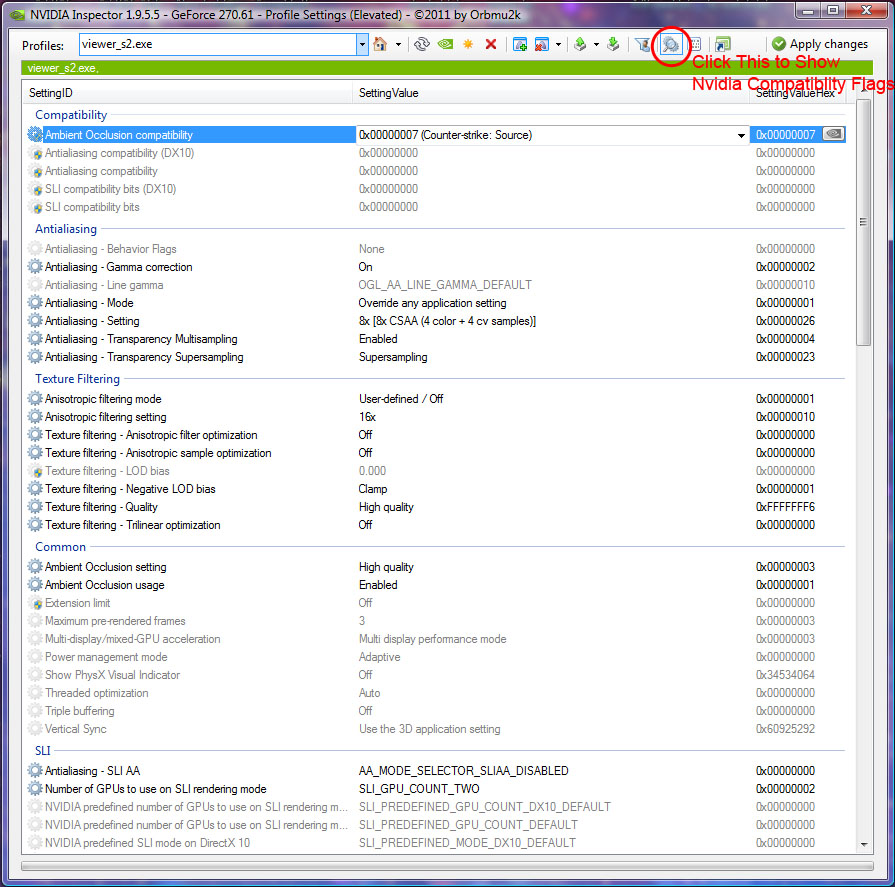This screenshot has width=895, height=887.
Task: Open the bit value editor grid icon
Action: (695, 44)
